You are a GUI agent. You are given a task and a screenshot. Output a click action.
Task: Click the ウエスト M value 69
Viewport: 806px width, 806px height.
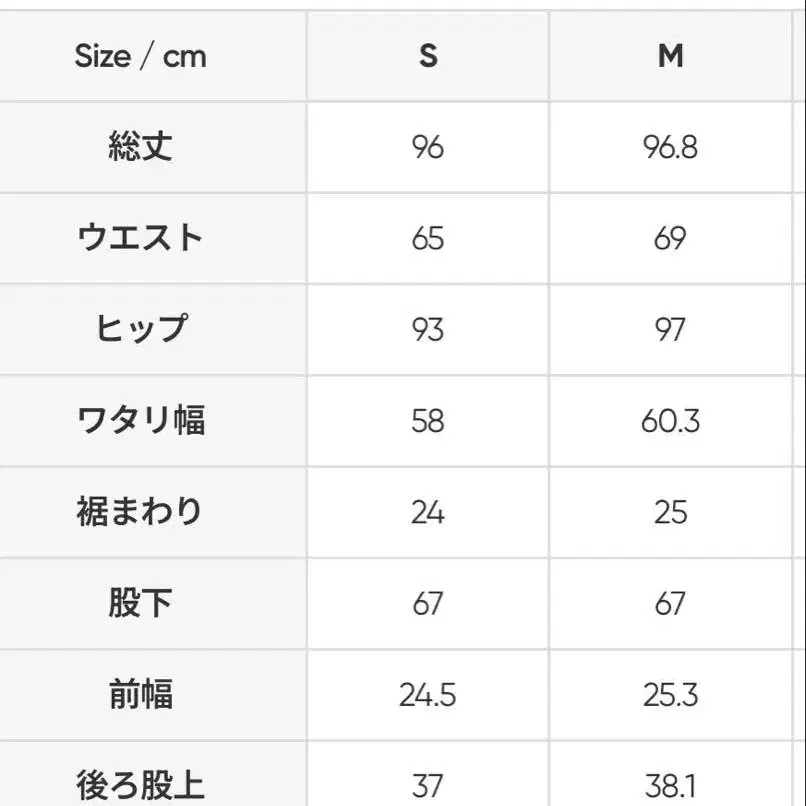point(670,239)
